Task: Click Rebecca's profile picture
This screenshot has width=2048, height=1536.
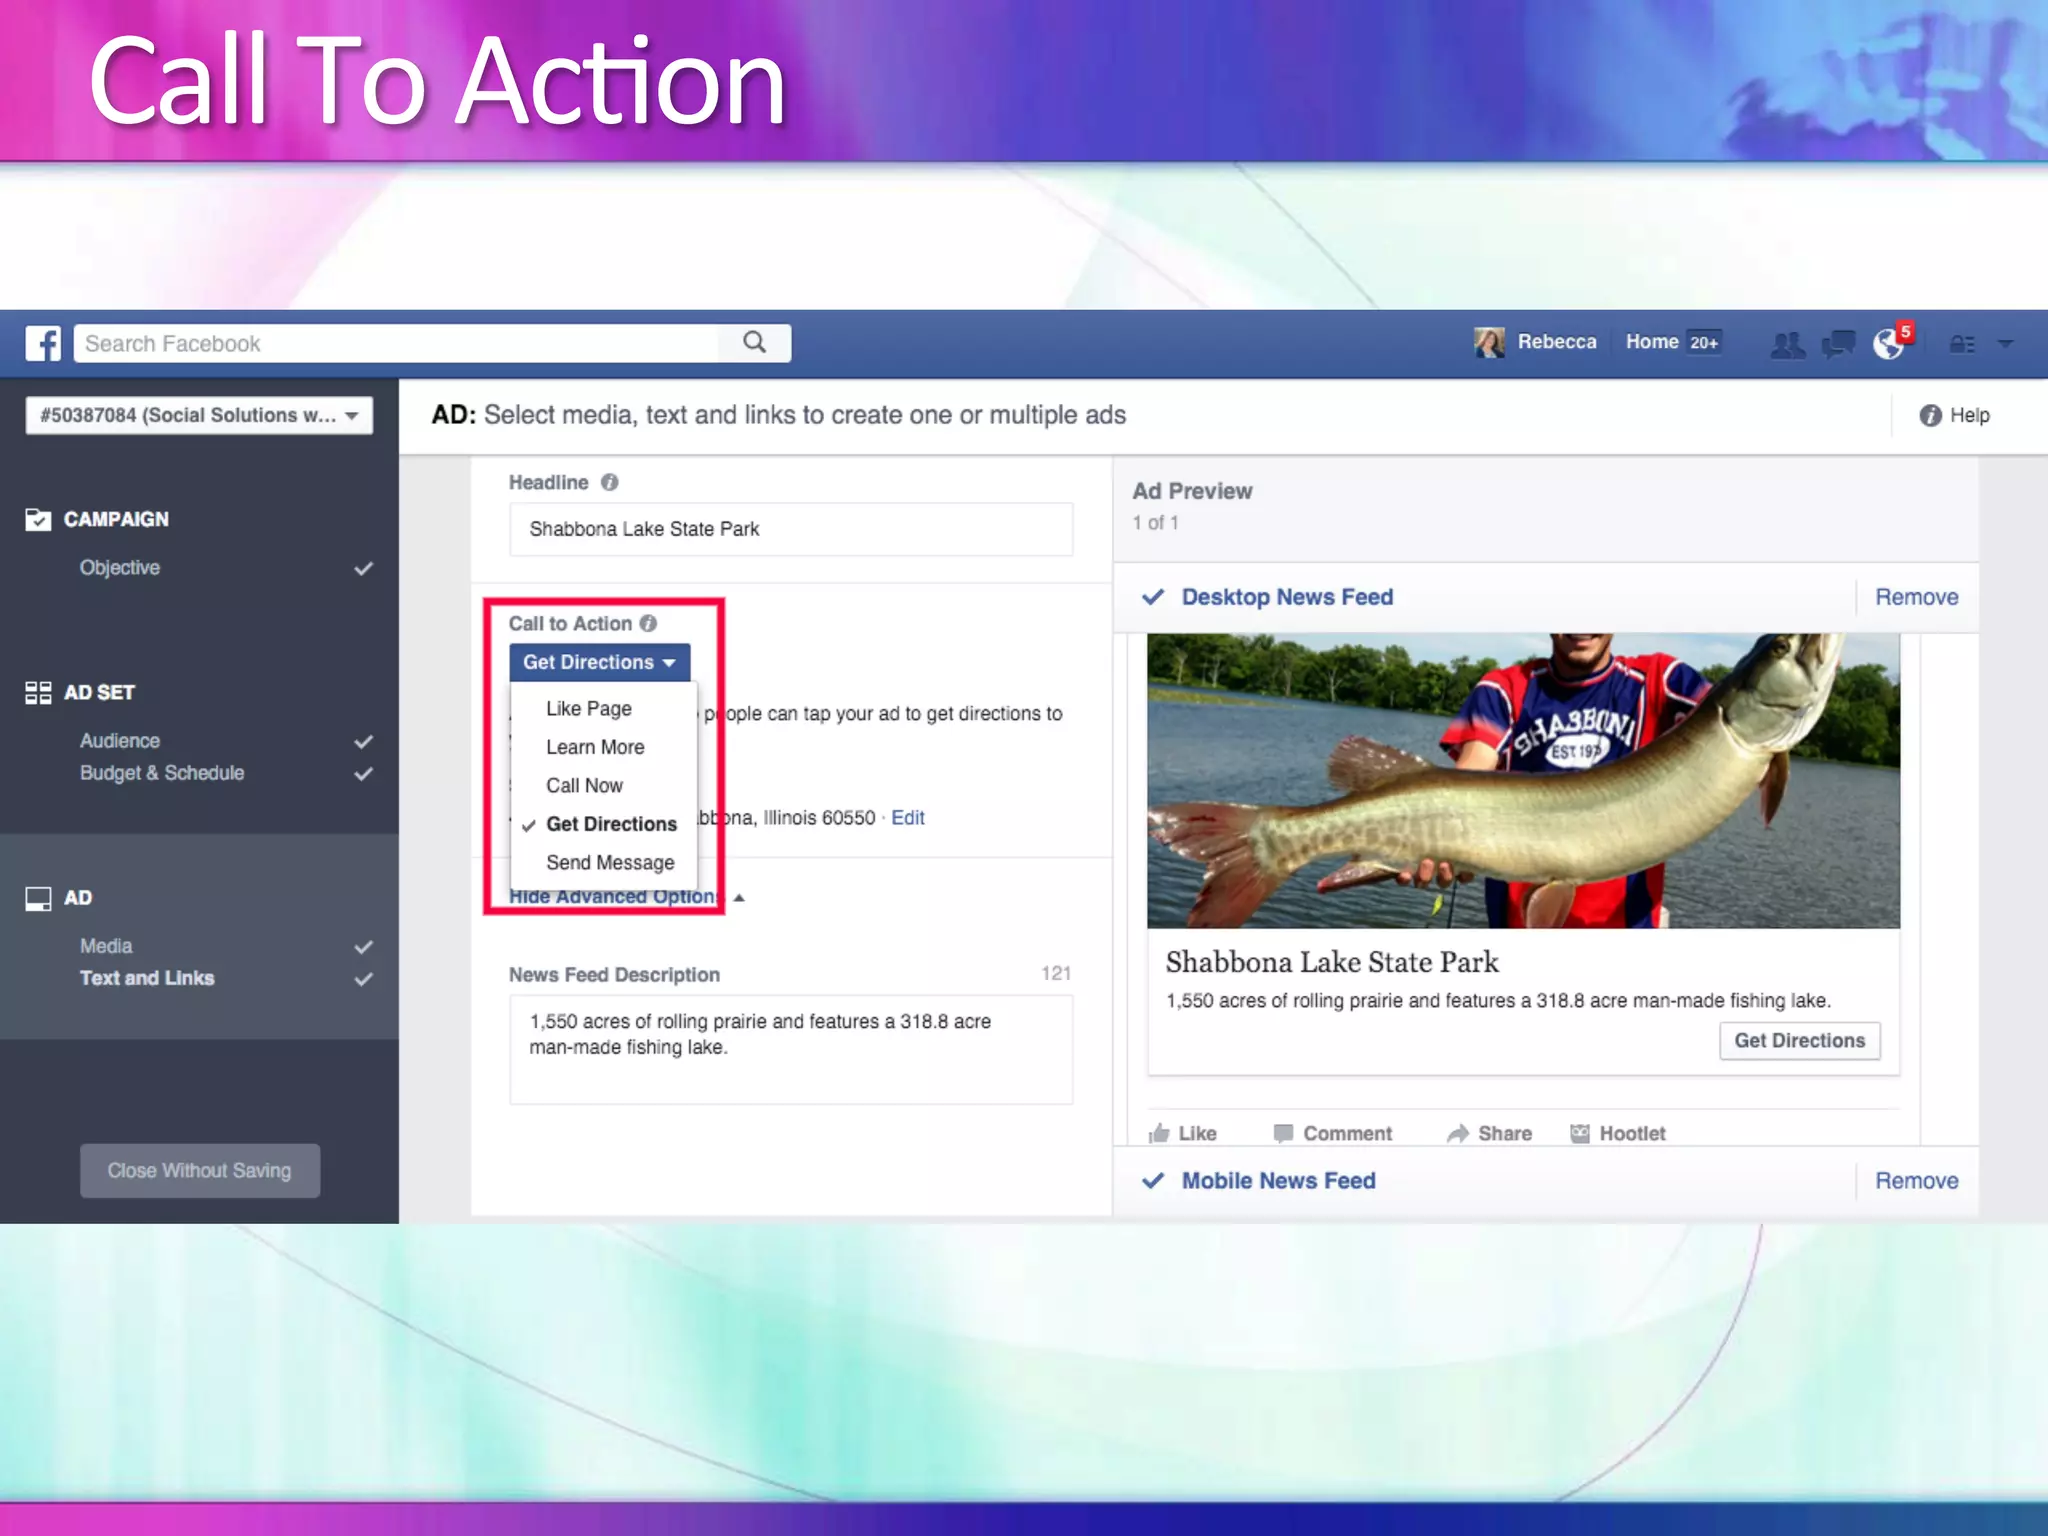Action: [x=1489, y=342]
